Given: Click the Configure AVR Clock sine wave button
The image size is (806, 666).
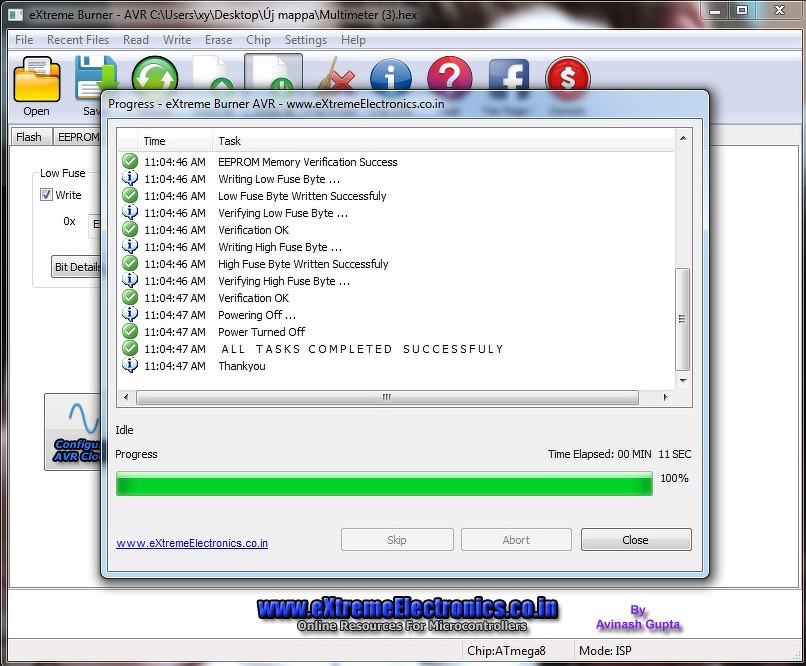Looking at the screenshot, I should [74, 432].
